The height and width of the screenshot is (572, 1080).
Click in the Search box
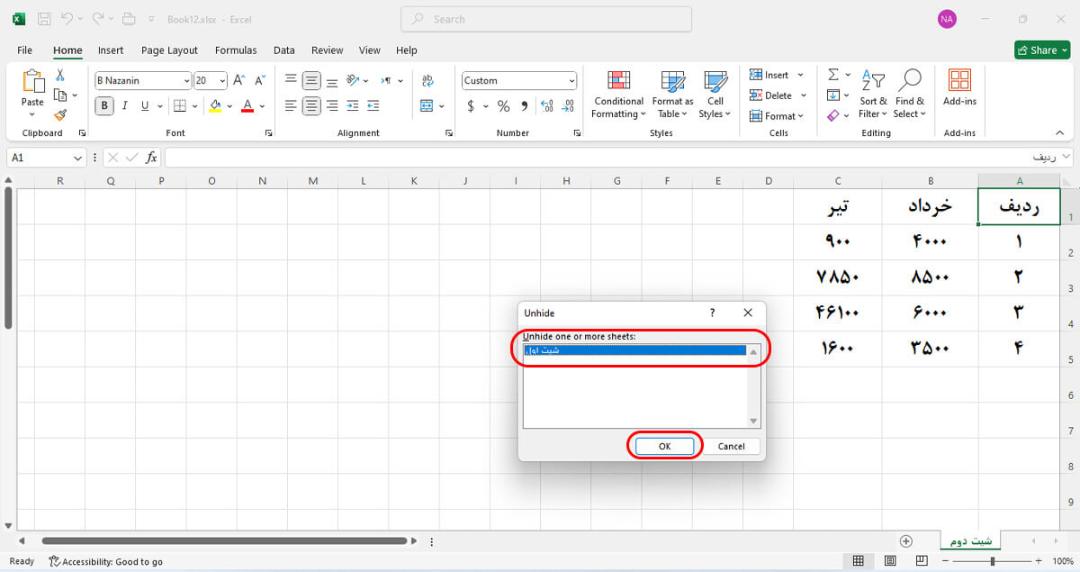click(x=546, y=19)
